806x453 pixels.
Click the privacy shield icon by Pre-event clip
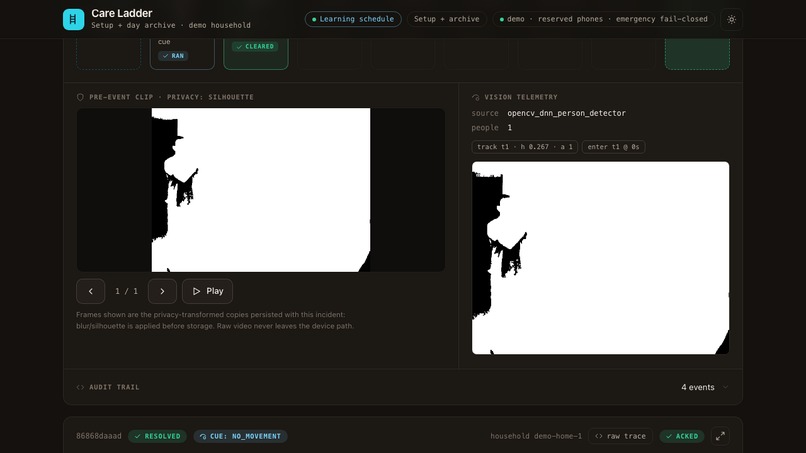(x=80, y=97)
